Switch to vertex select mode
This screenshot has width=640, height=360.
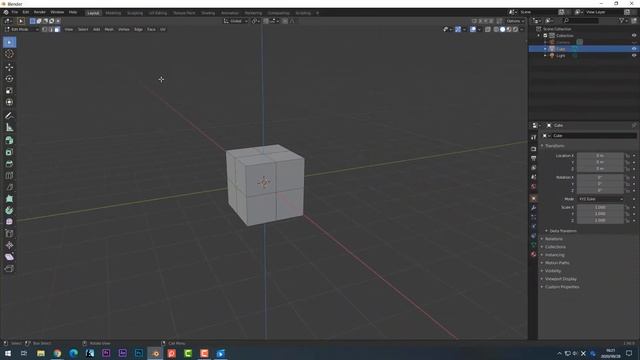pos(44,29)
